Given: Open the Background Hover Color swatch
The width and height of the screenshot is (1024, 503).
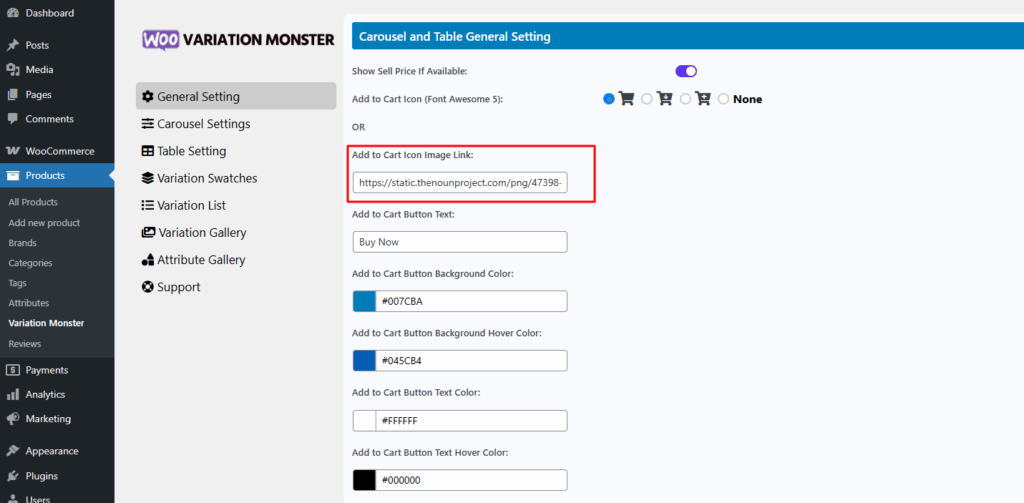Looking at the screenshot, I should (x=364, y=361).
